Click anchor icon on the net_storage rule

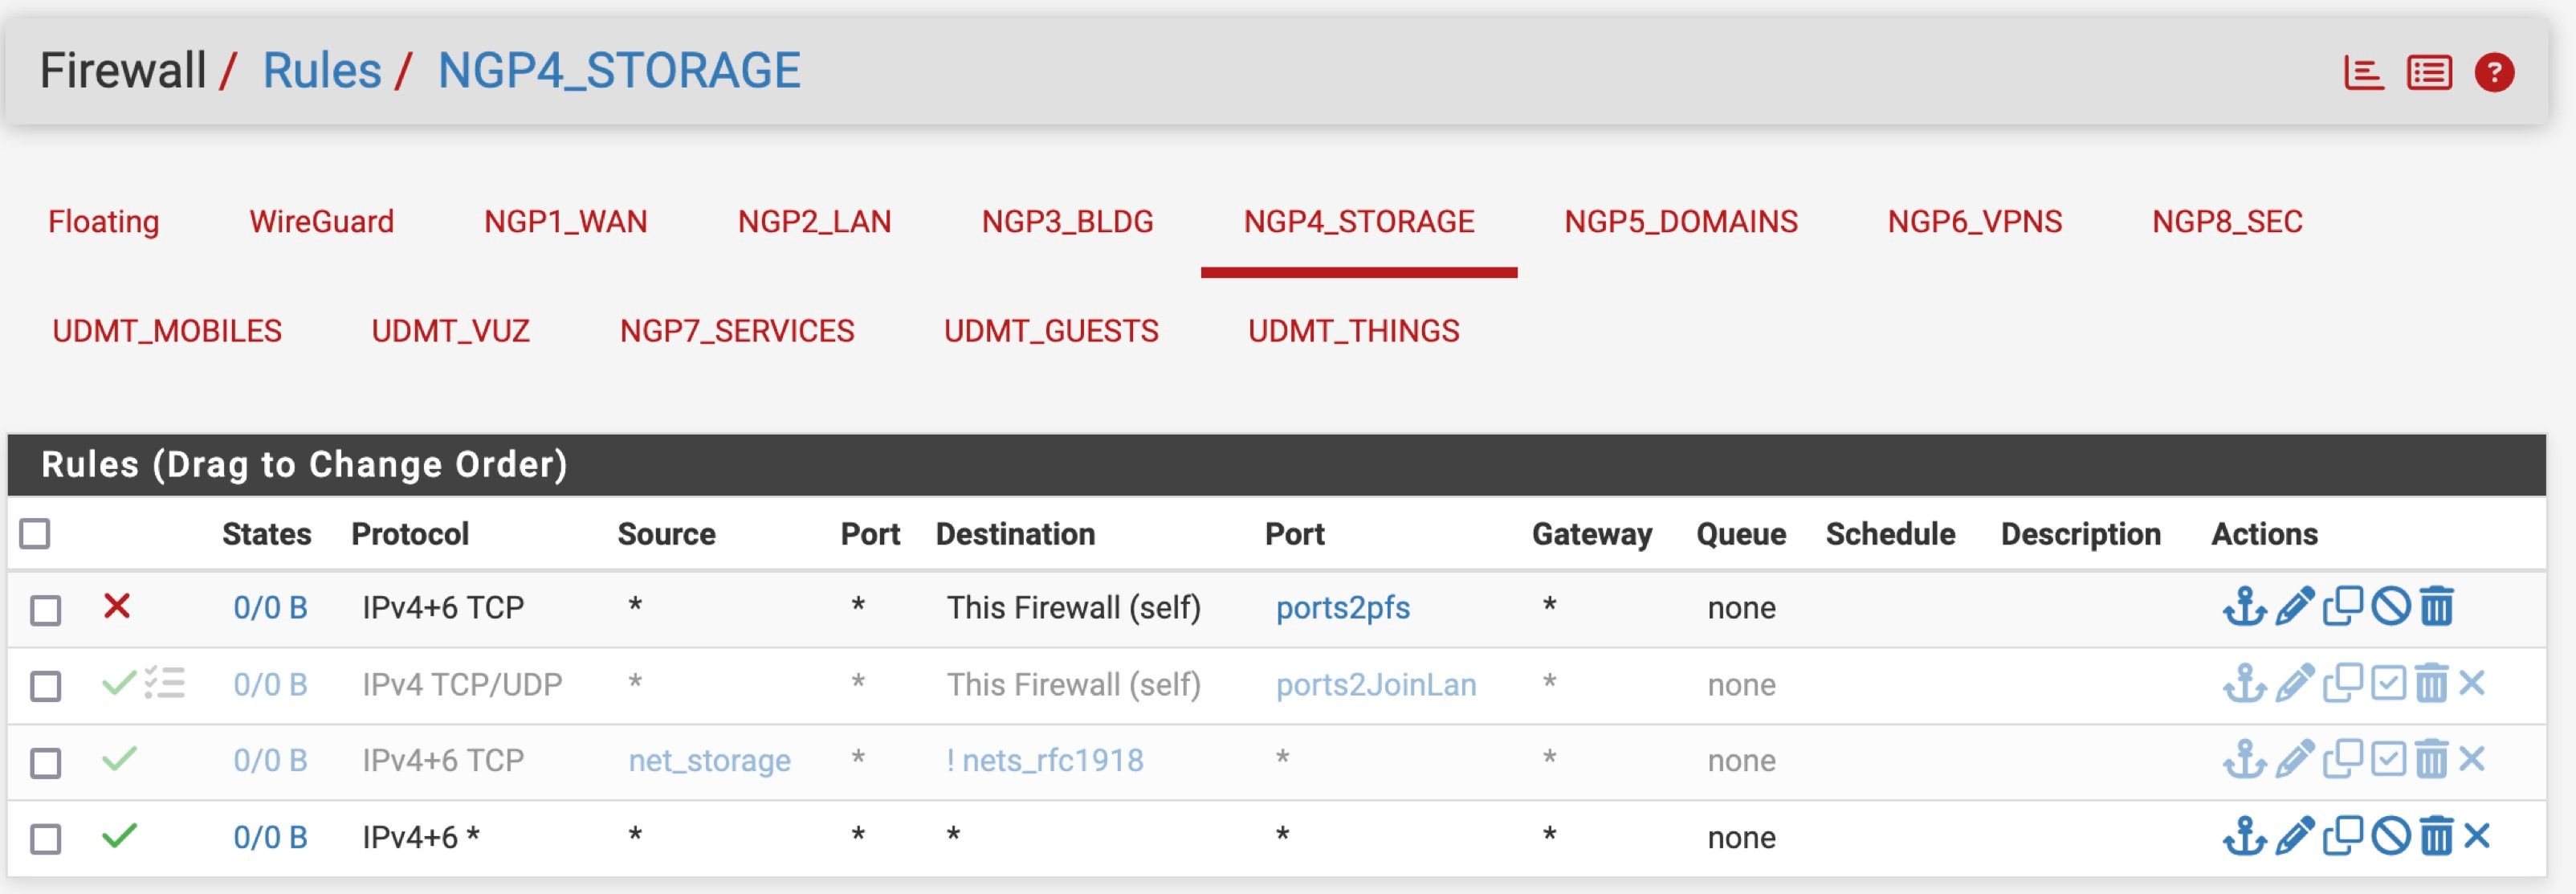2244,760
